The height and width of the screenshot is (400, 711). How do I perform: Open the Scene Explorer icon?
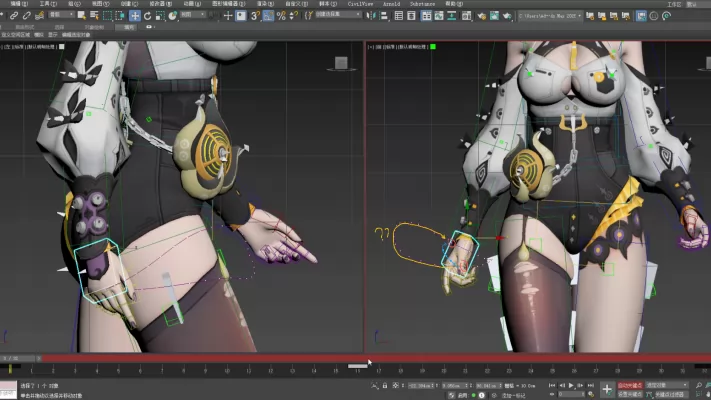[399, 16]
